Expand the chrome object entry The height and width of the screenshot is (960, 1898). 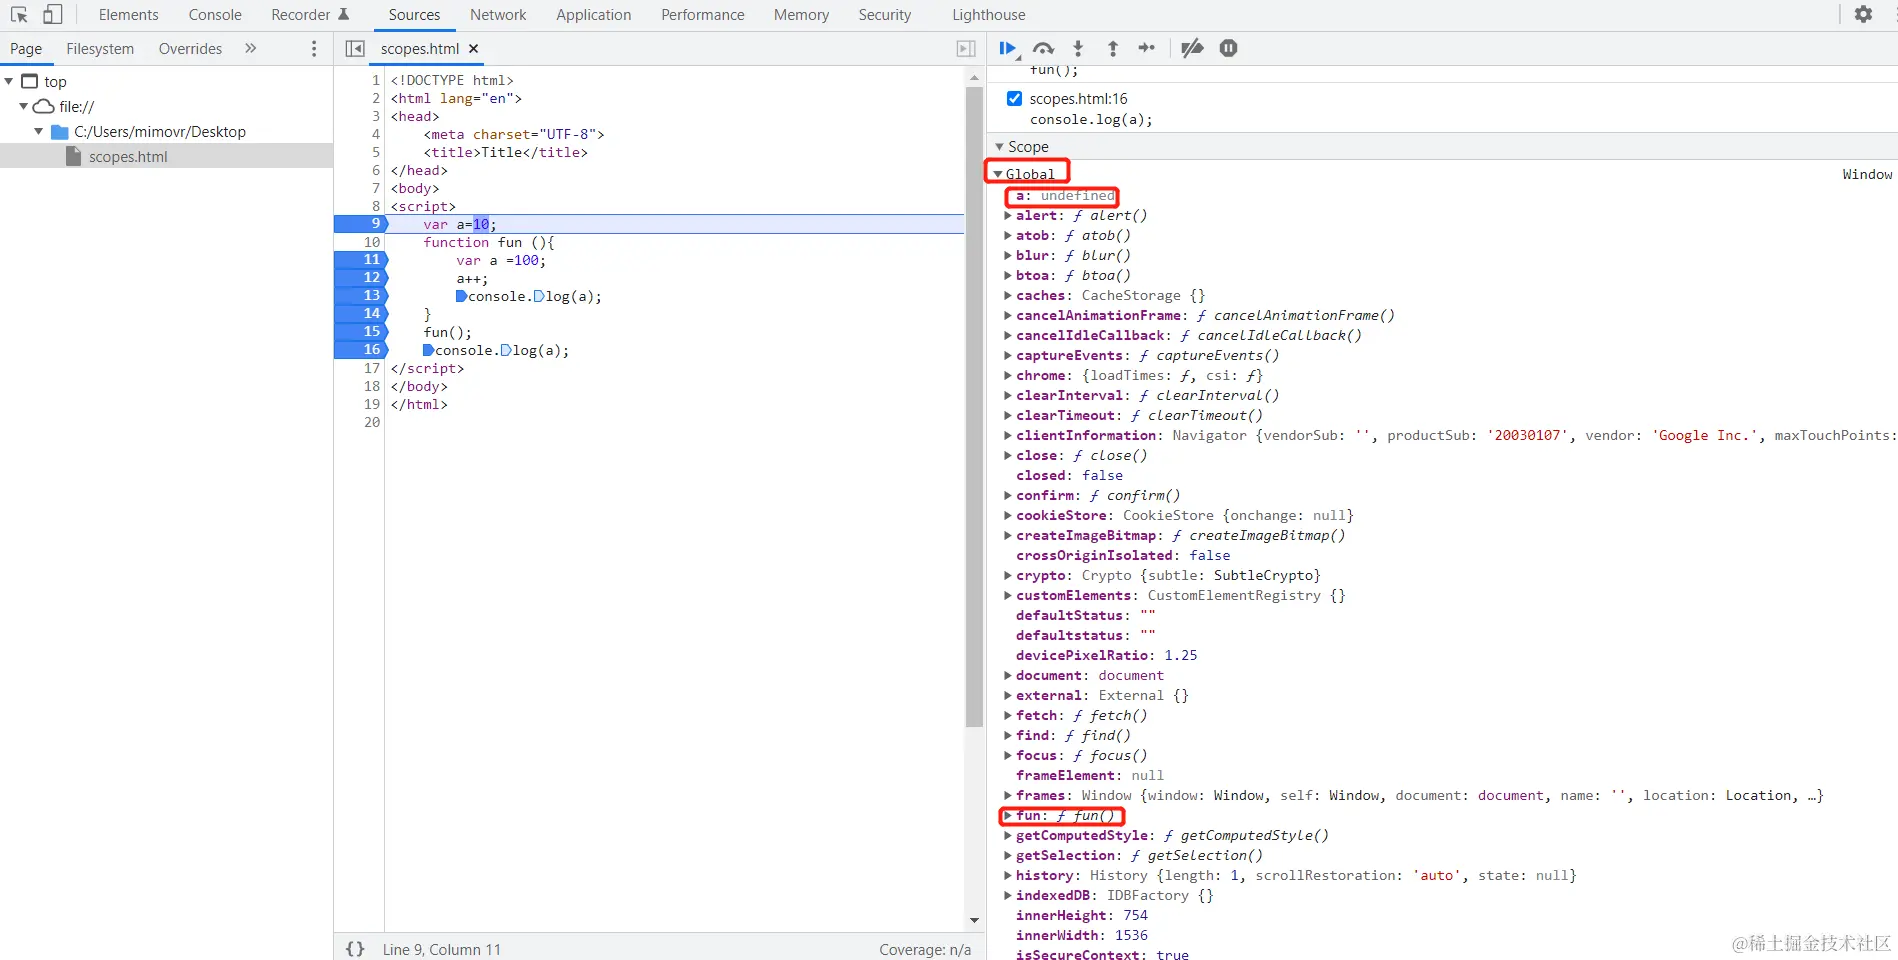(1008, 375)
